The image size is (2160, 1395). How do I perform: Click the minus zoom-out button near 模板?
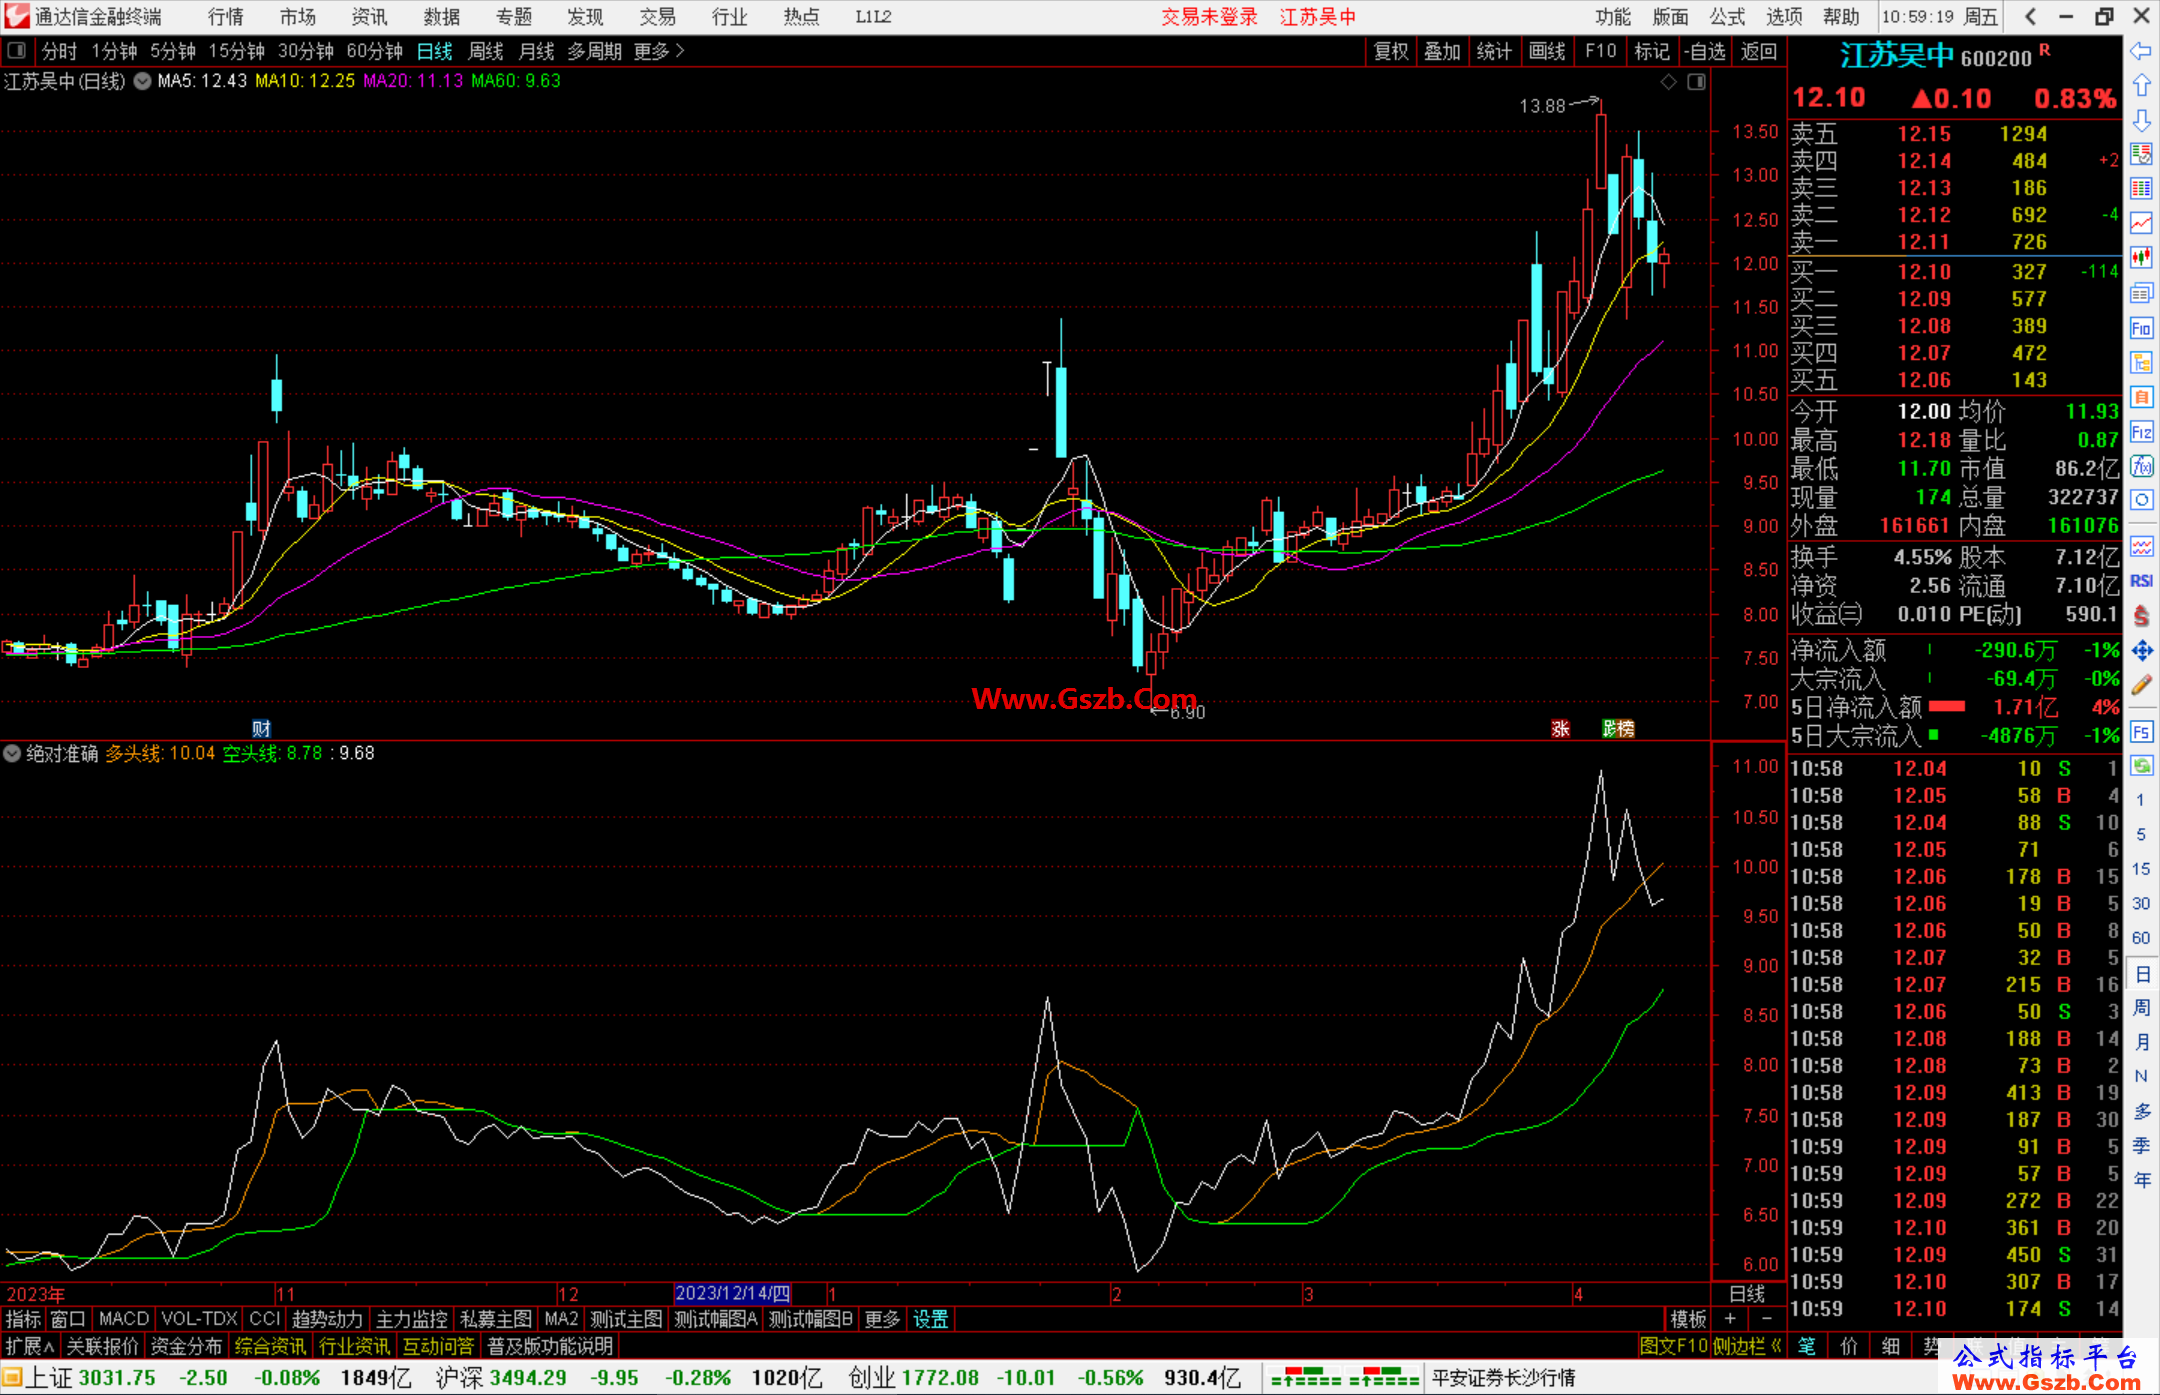coord(1766,1319)
